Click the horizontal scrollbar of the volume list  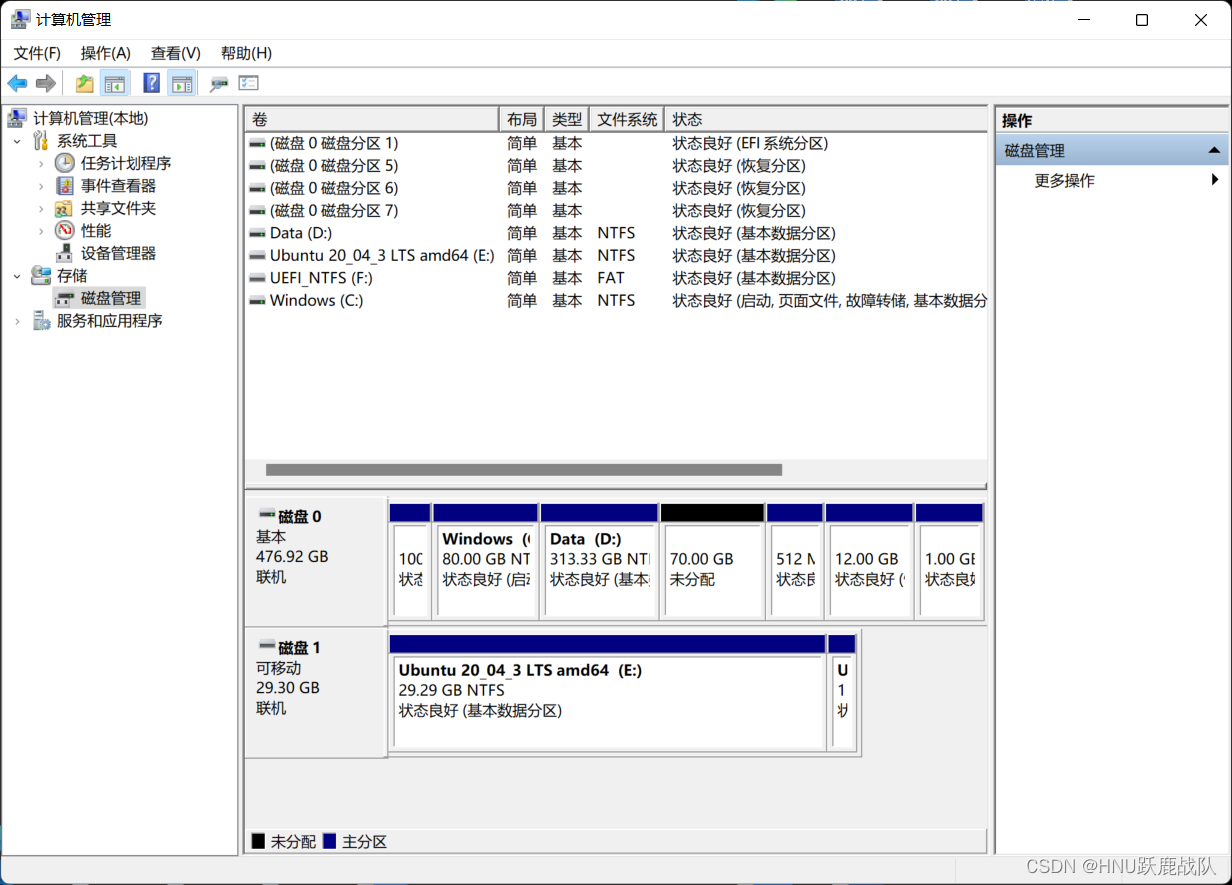point(524,470)
